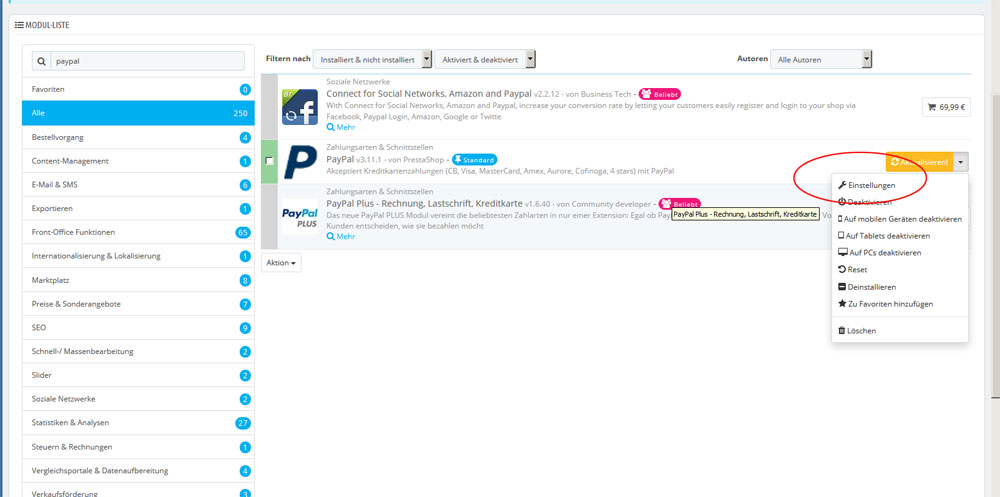Viewport: 1000px width, 497px height.
Task: Tick the PayPal module checkbox
Action: point(269,161)
